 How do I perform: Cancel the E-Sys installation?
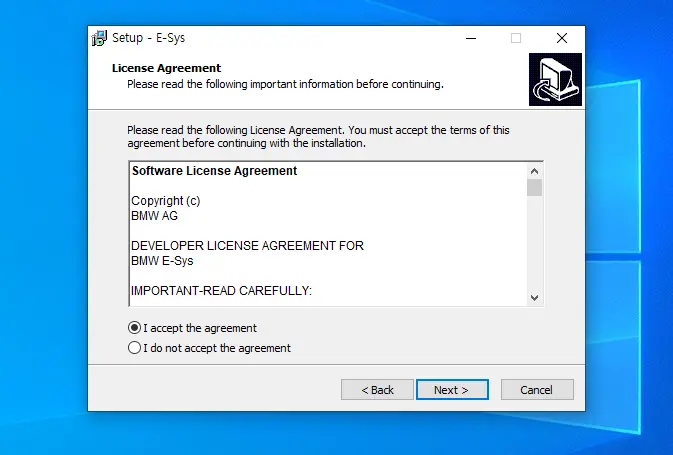tap(537, 390)
